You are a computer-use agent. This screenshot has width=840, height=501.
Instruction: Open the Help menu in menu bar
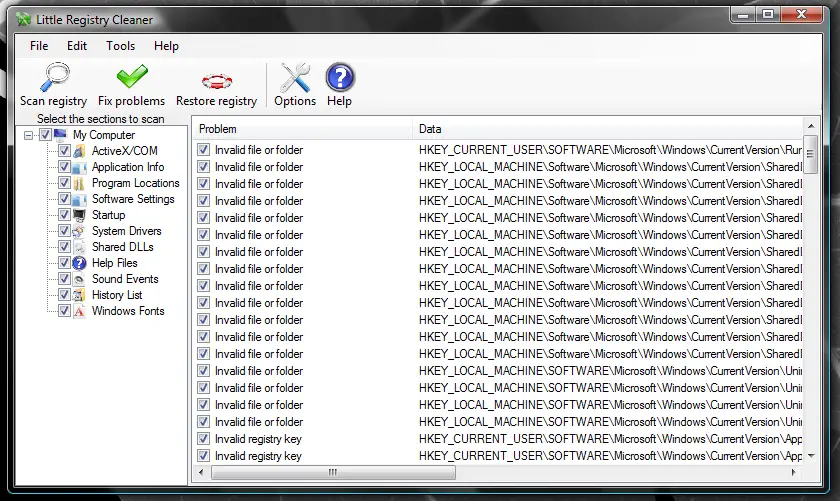(166, 46)
